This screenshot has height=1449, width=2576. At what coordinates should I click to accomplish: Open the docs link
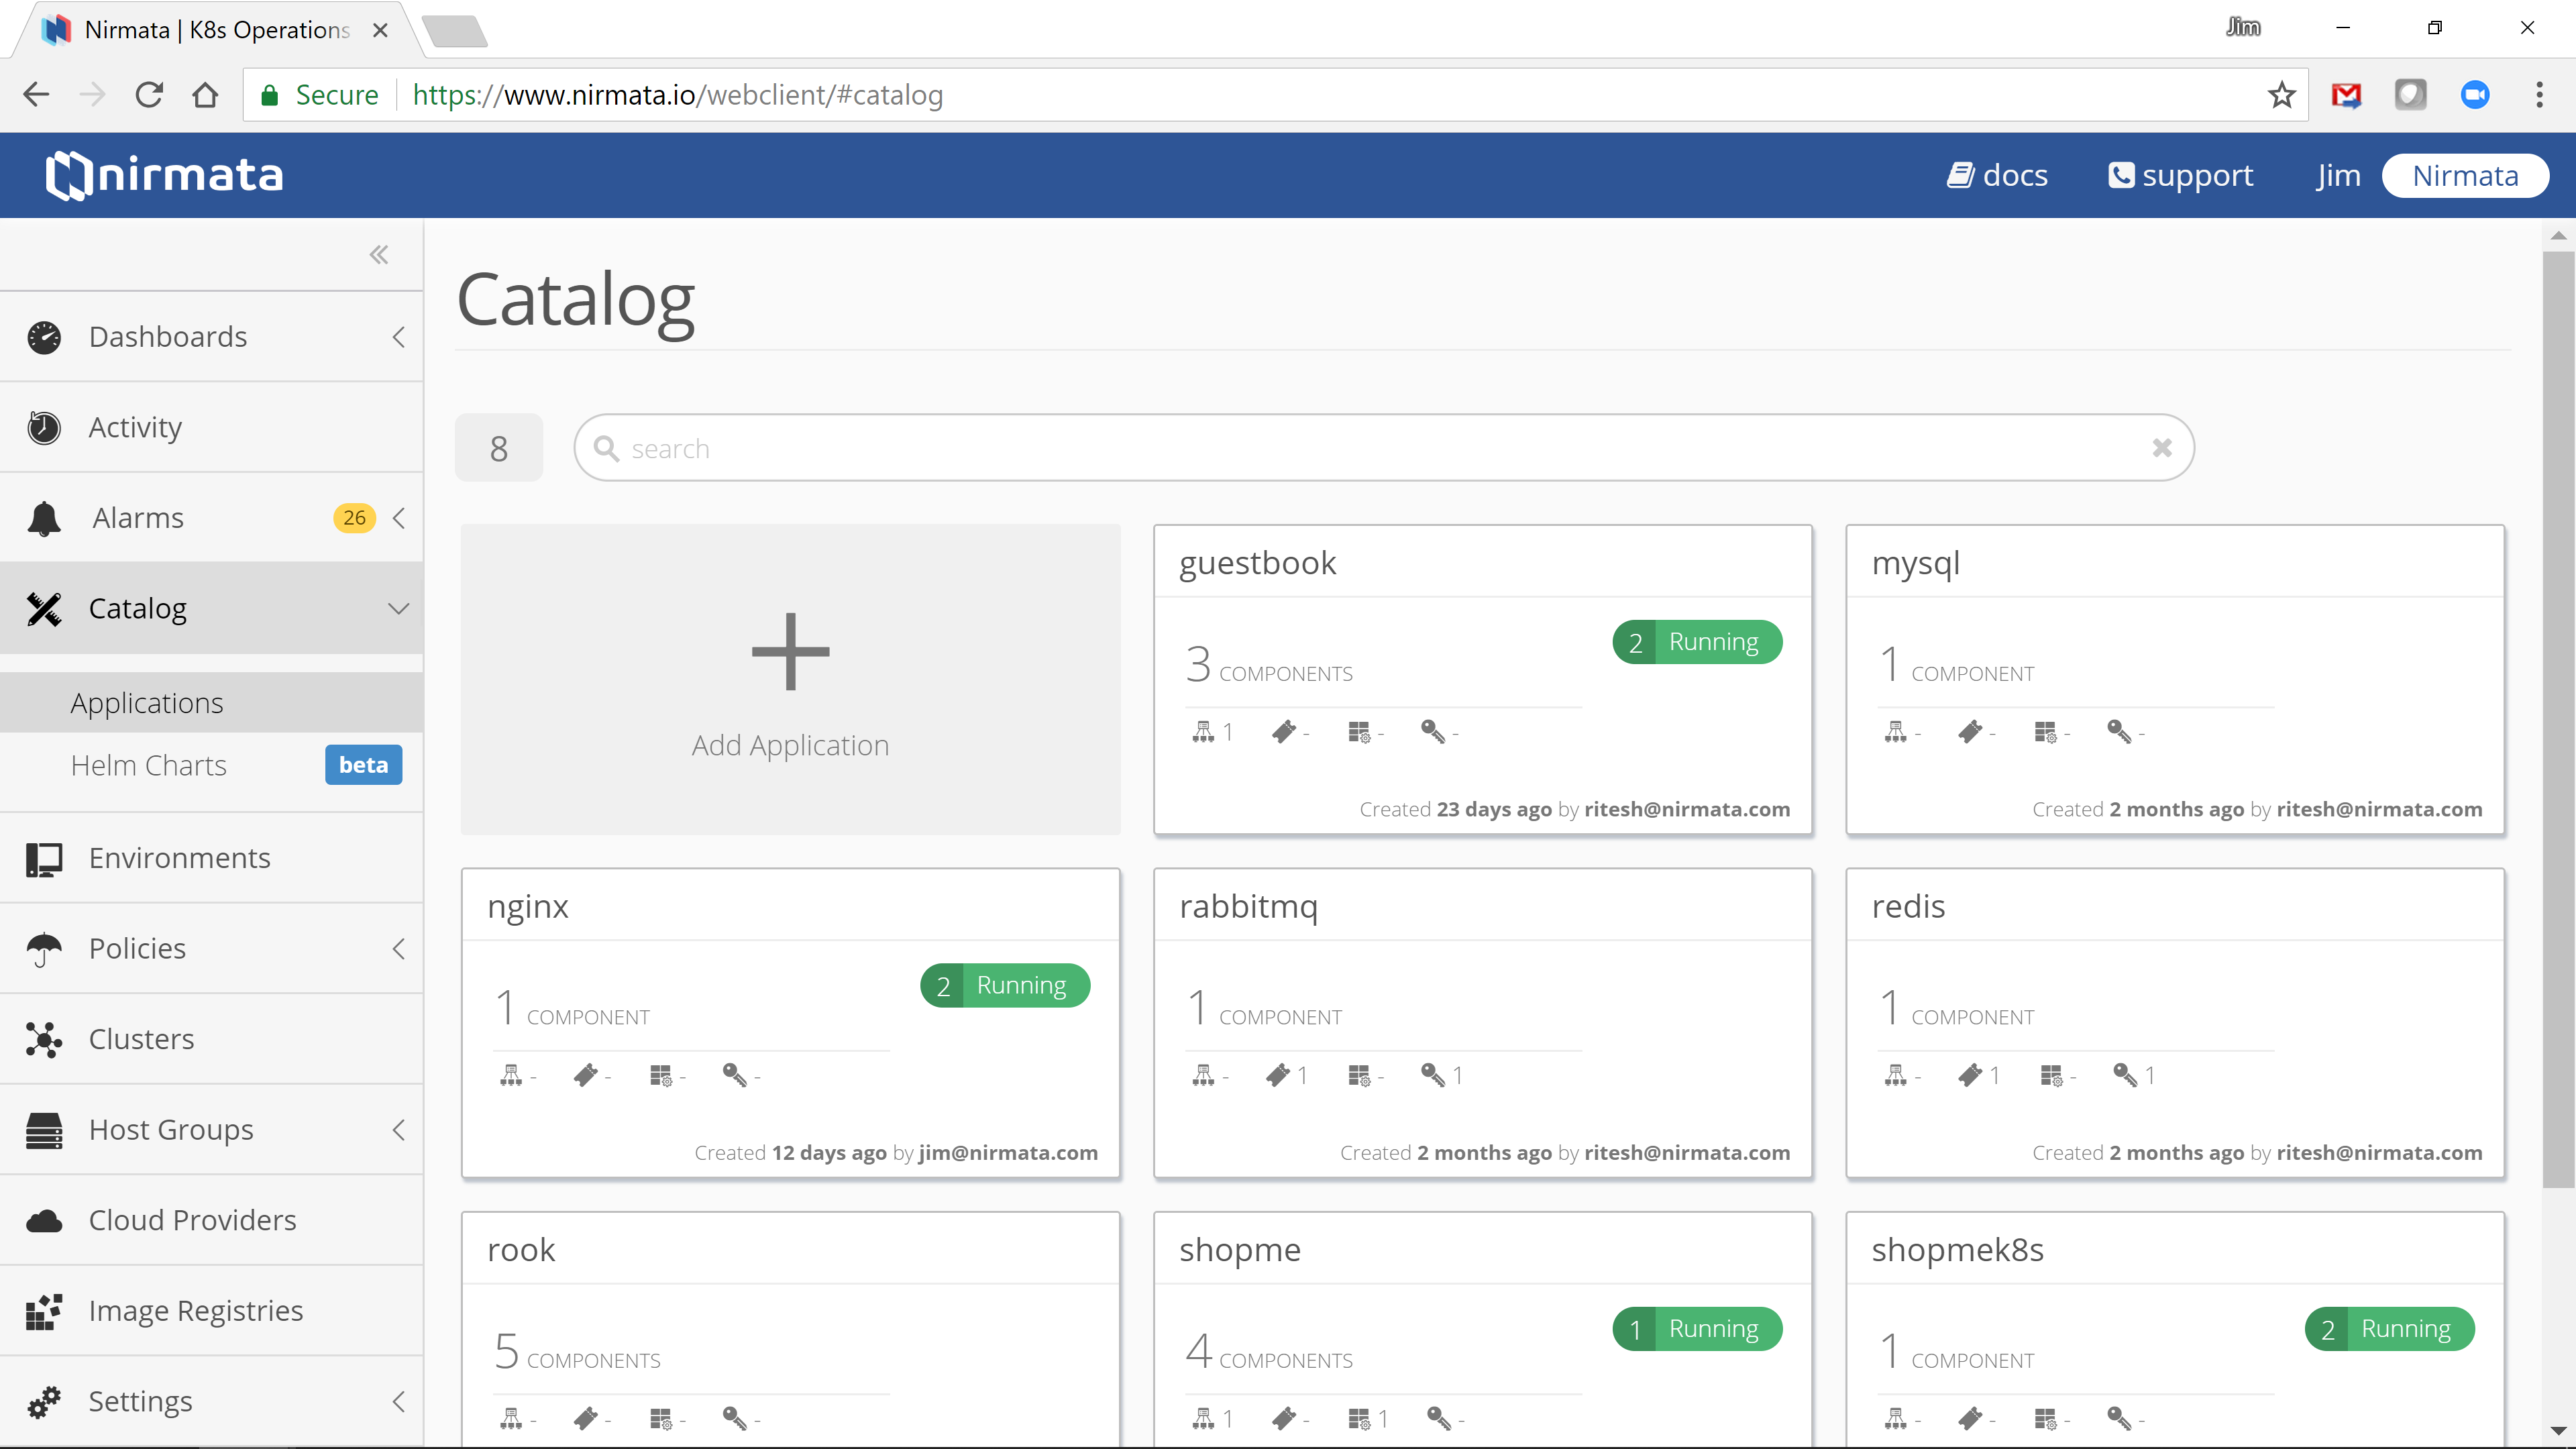point(1997,176)
